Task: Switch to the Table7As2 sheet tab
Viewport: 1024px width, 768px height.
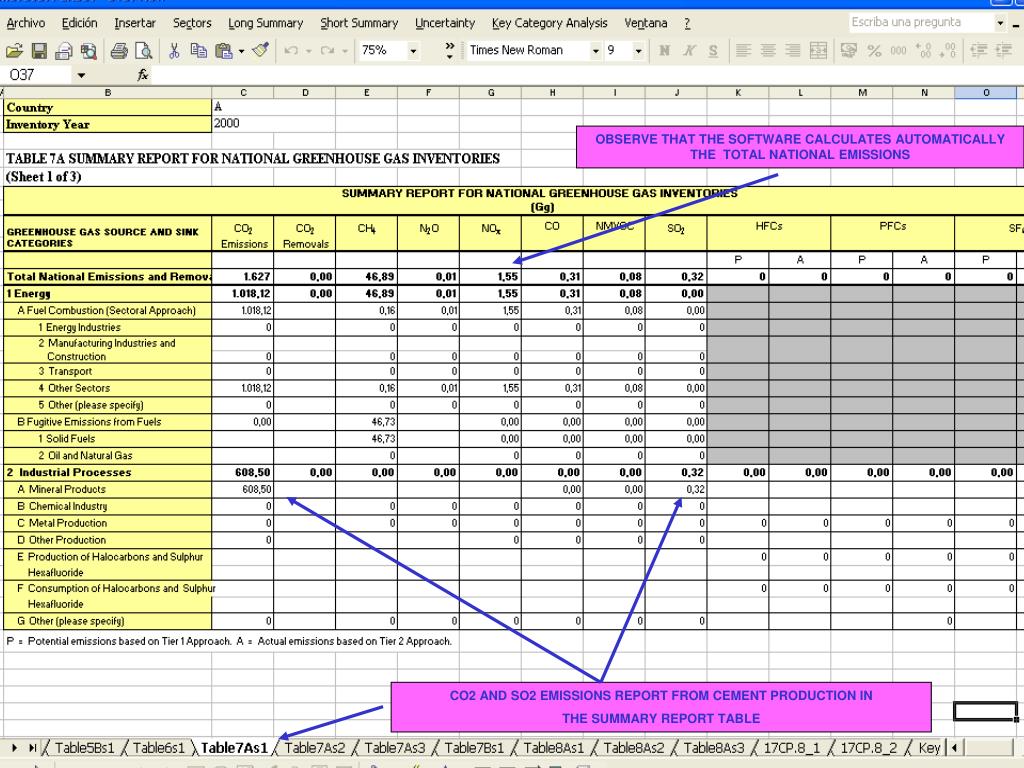Action: pos(315,748)
